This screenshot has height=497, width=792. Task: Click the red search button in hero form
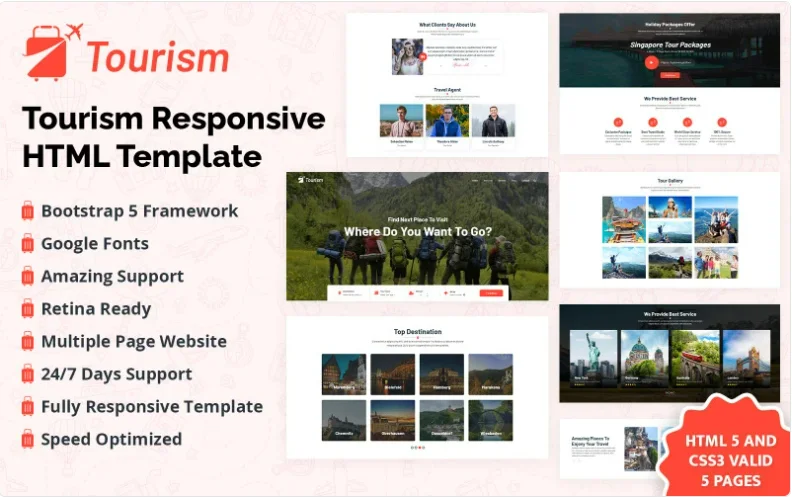click(x=491, y=293)
